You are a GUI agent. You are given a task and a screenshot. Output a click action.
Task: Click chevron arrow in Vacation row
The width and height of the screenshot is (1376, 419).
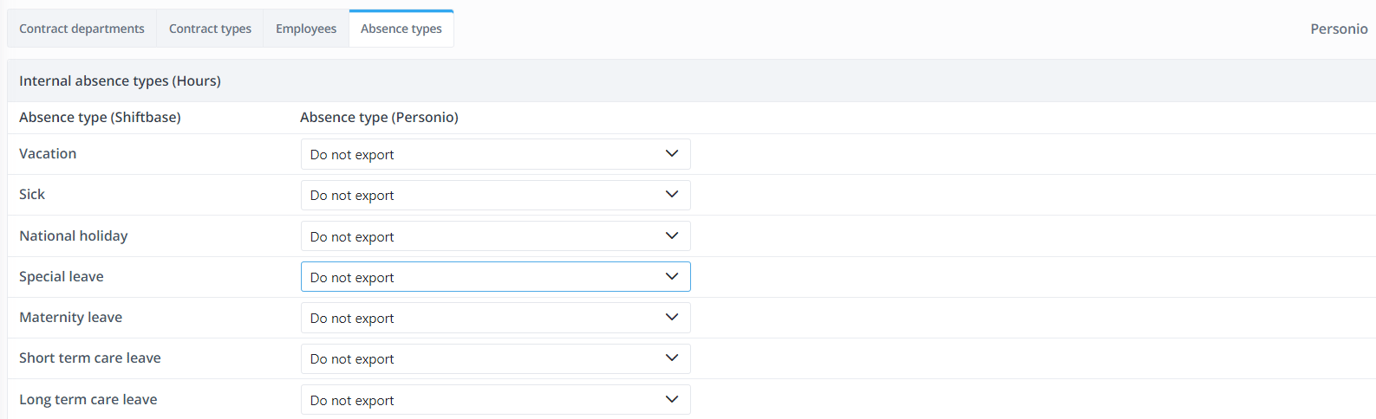point(672,154)
